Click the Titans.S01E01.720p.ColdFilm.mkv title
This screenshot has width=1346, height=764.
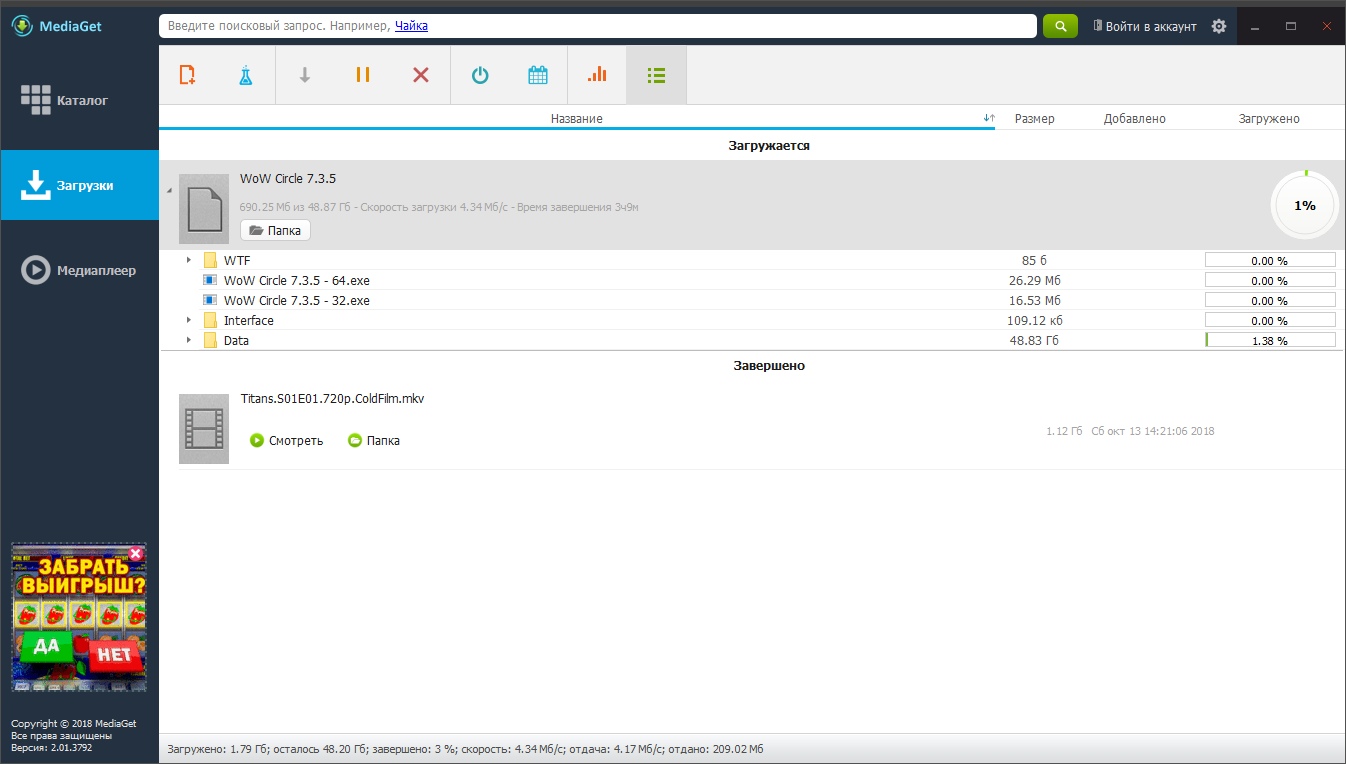pyautogui.click(x=332, y=398)
